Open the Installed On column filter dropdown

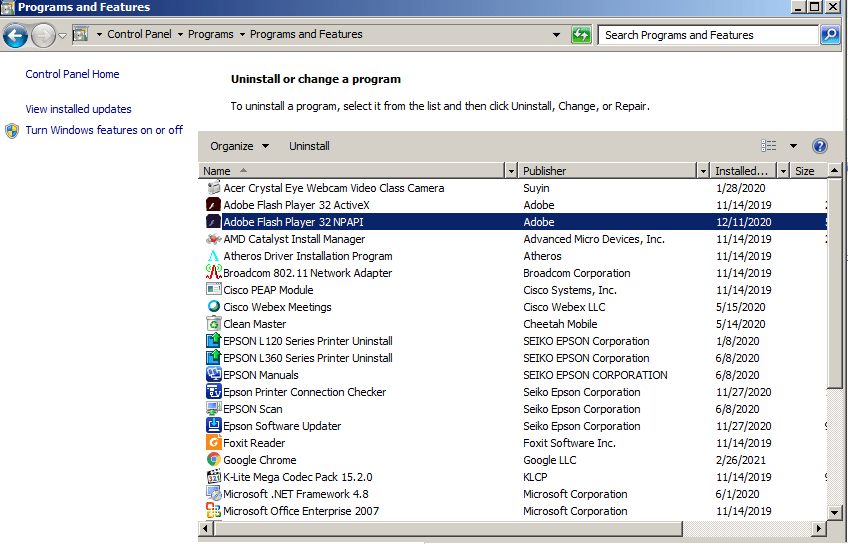point(783,171)
